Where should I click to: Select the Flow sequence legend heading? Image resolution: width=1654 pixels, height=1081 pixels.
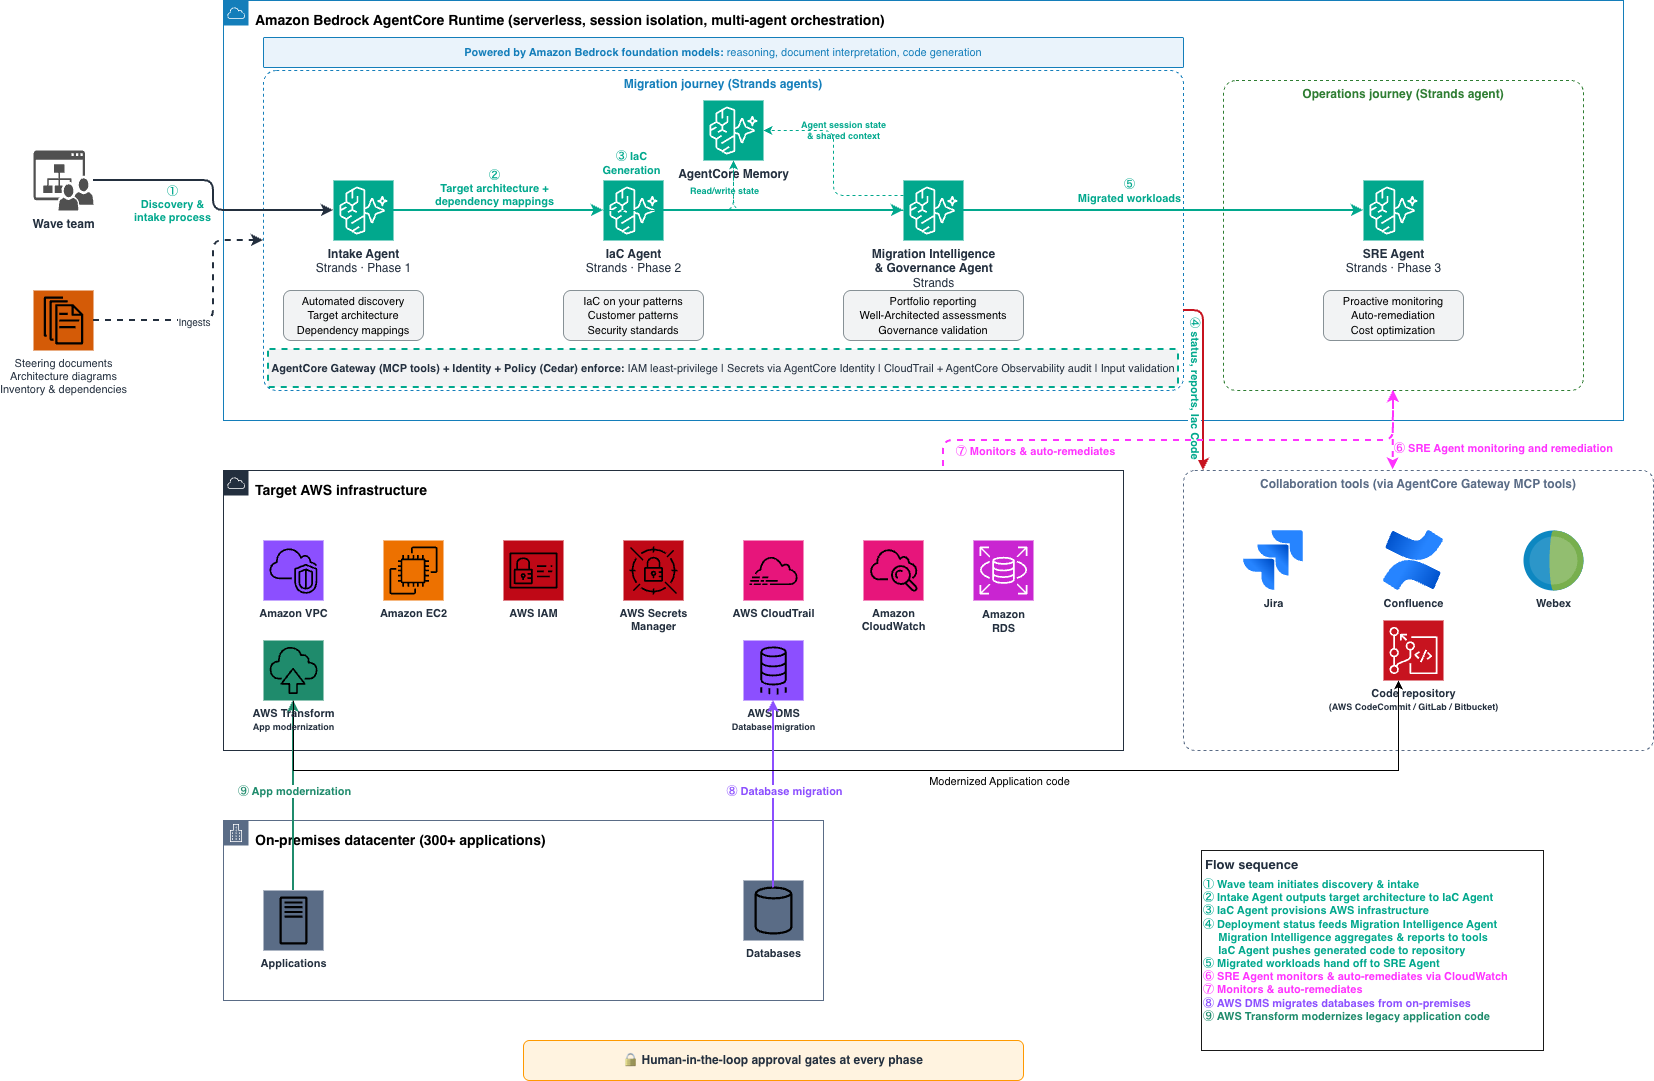pos(1251,865)
